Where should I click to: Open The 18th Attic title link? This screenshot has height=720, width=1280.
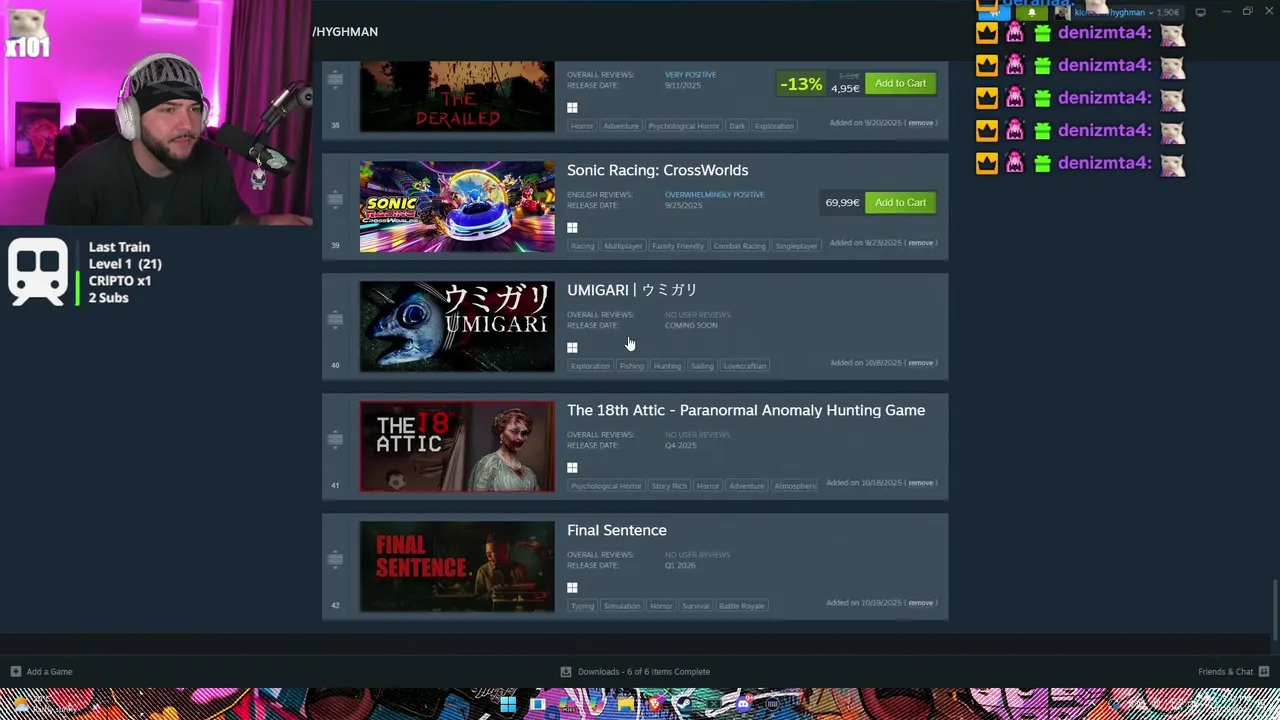[746, 410]
